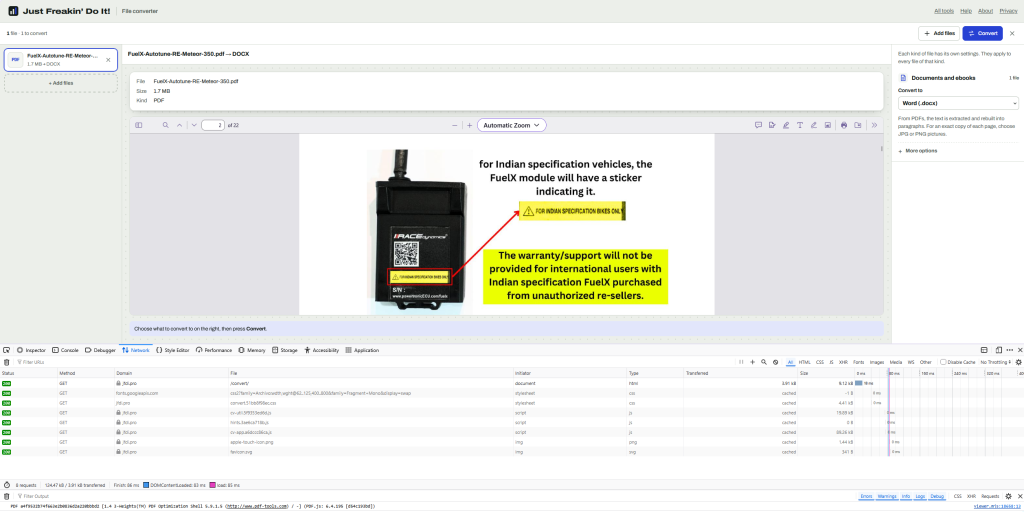Switch to the Memory tab

(x=252, y=351)
